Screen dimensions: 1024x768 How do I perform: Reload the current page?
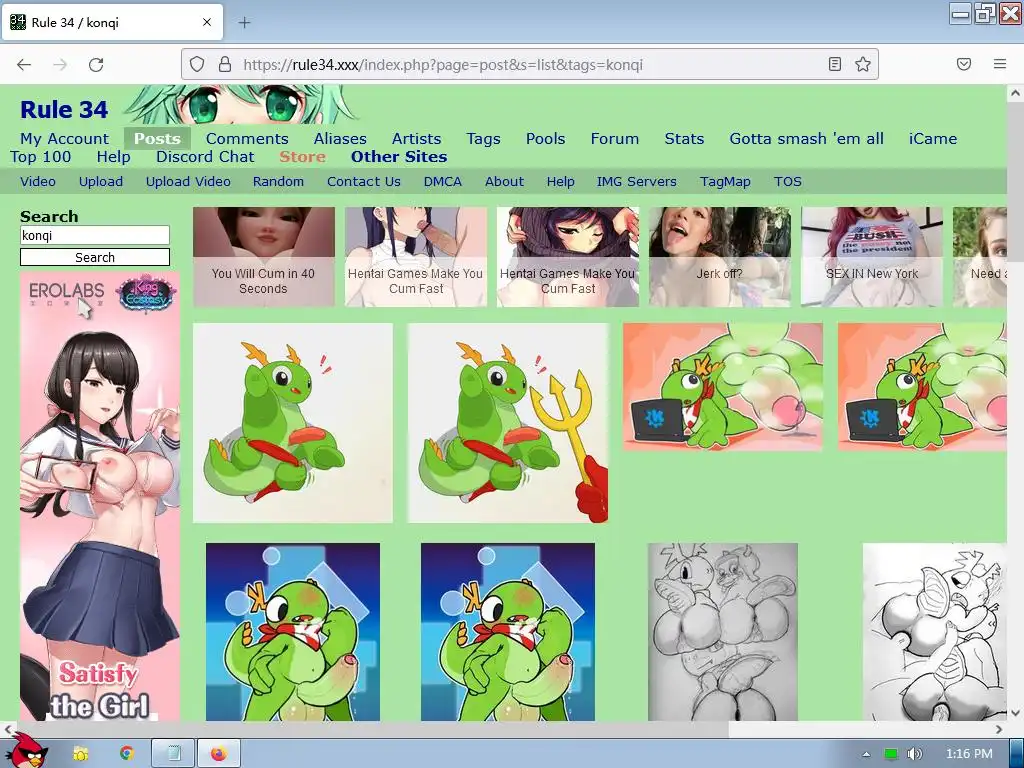[96, 64]
